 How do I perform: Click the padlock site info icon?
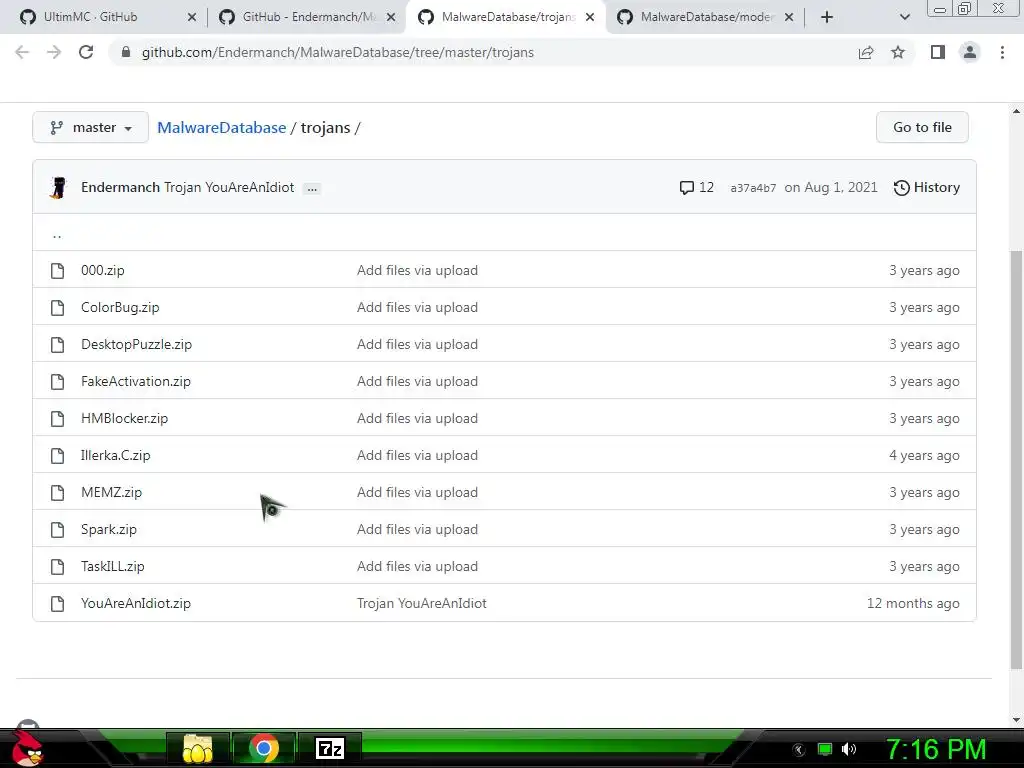tap(126, 52)
